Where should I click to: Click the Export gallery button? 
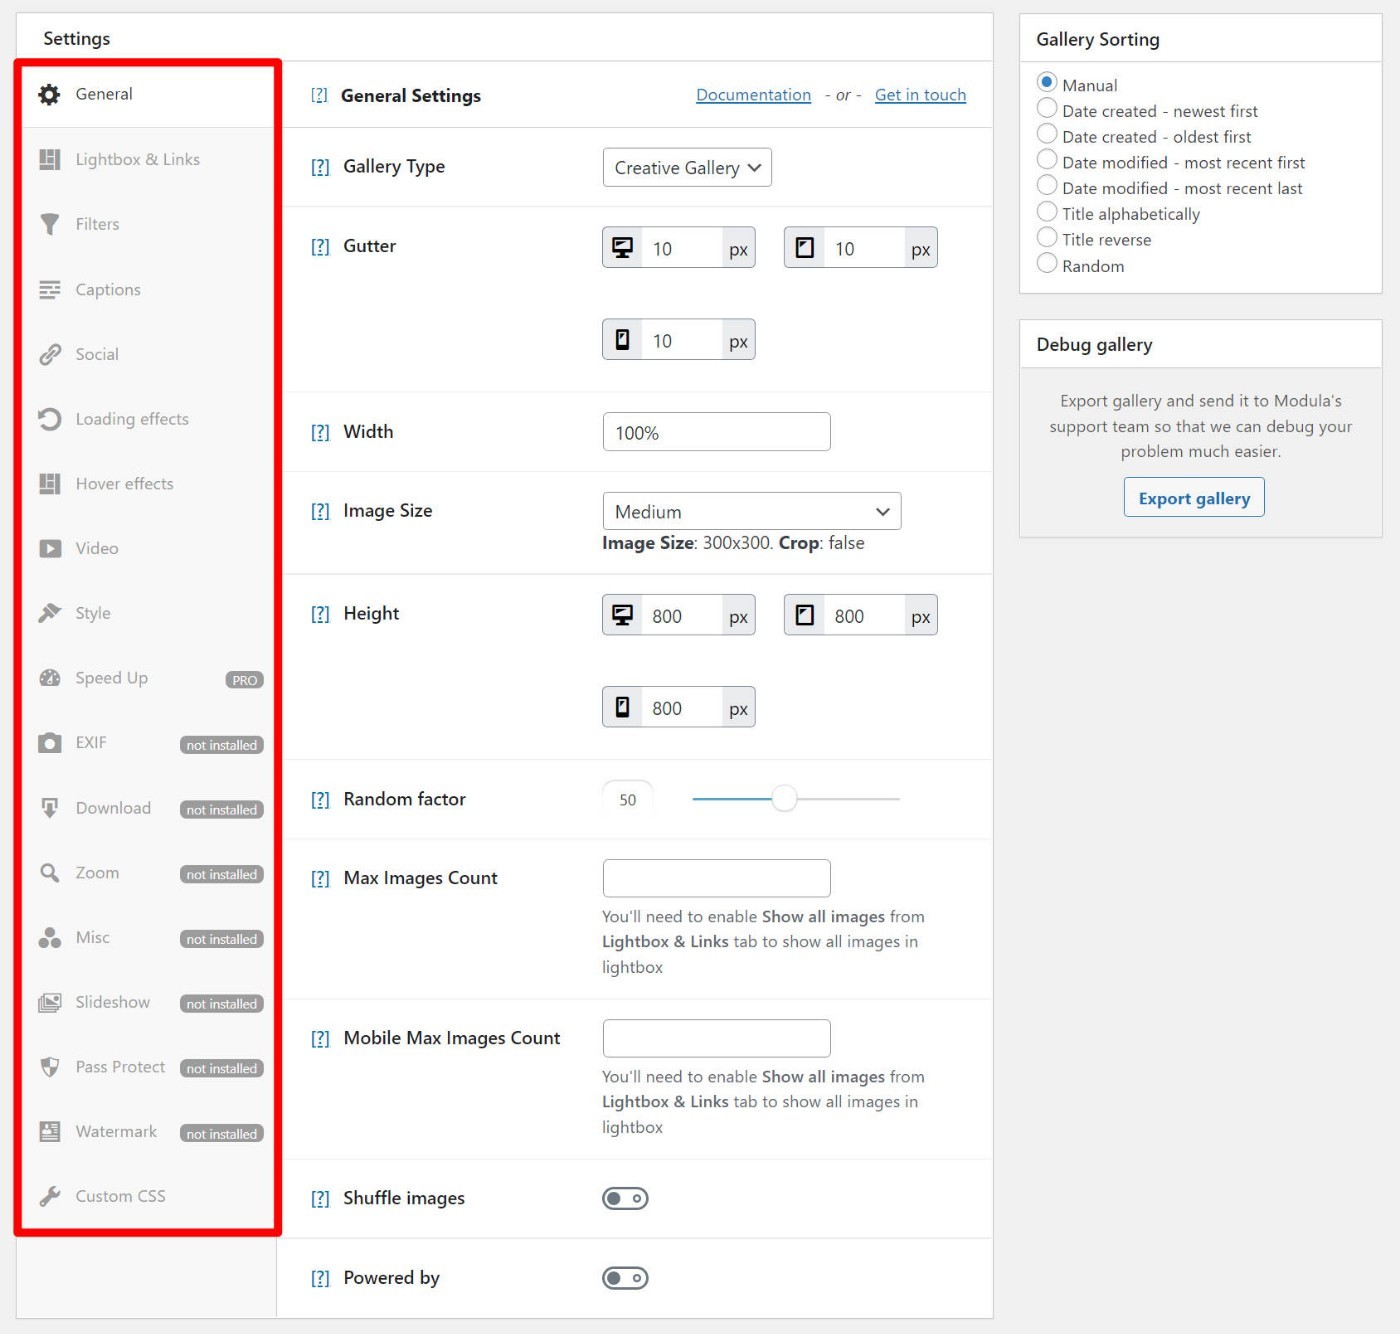[1194, 498]
